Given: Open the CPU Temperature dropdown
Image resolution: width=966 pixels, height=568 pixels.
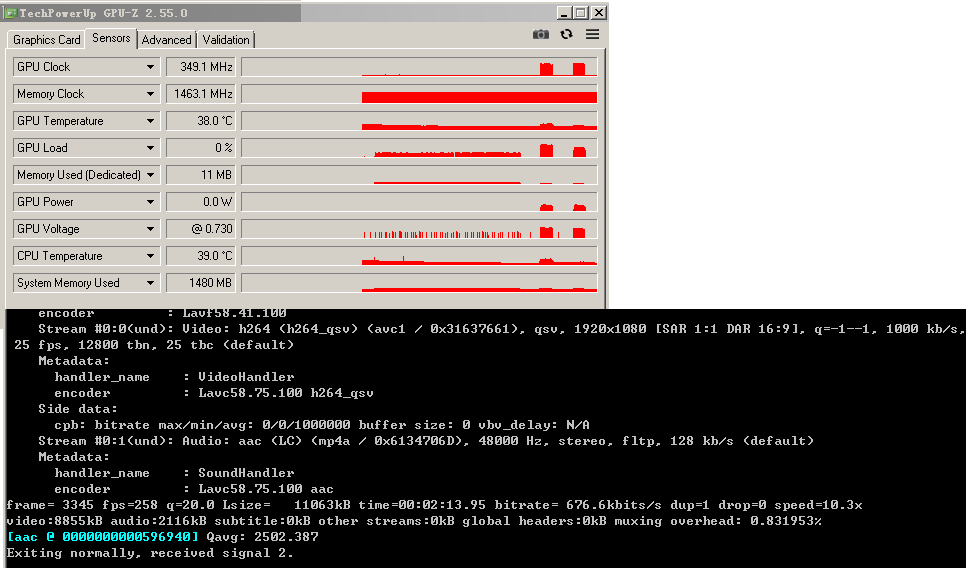Looking at the screenshot, I should [150, 256].
